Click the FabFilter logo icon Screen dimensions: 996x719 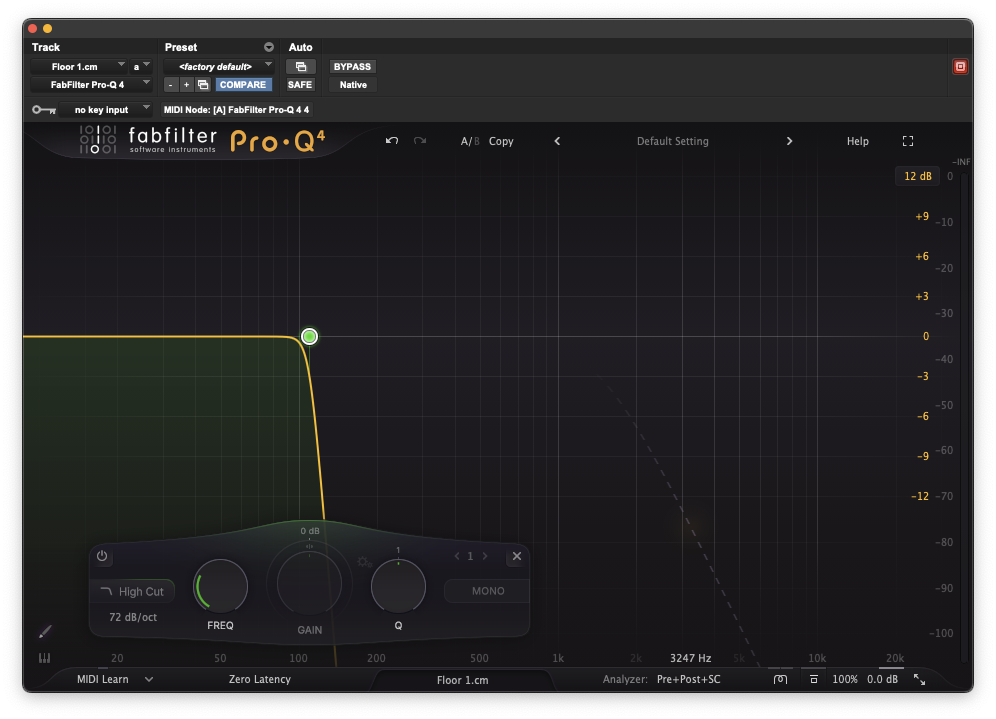tap(97, 139)
